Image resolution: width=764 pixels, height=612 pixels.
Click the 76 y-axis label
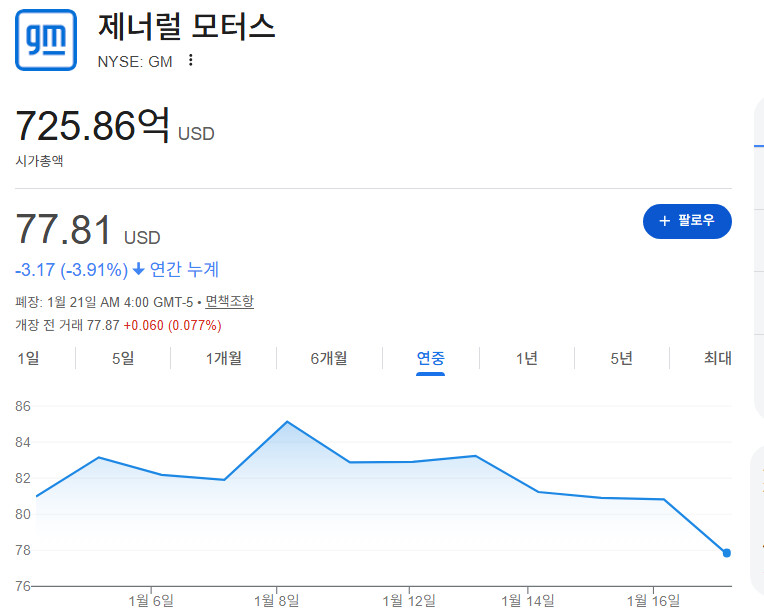point(23,586)
